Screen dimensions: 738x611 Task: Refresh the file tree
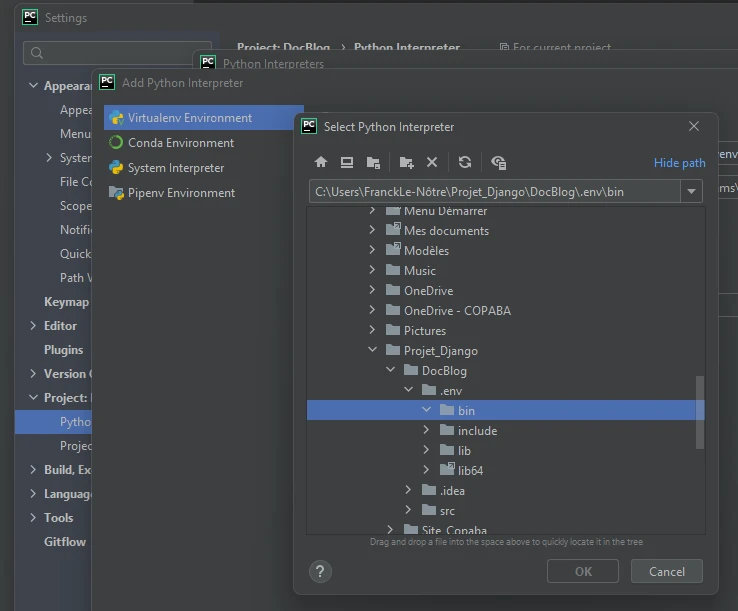(465, 162)
